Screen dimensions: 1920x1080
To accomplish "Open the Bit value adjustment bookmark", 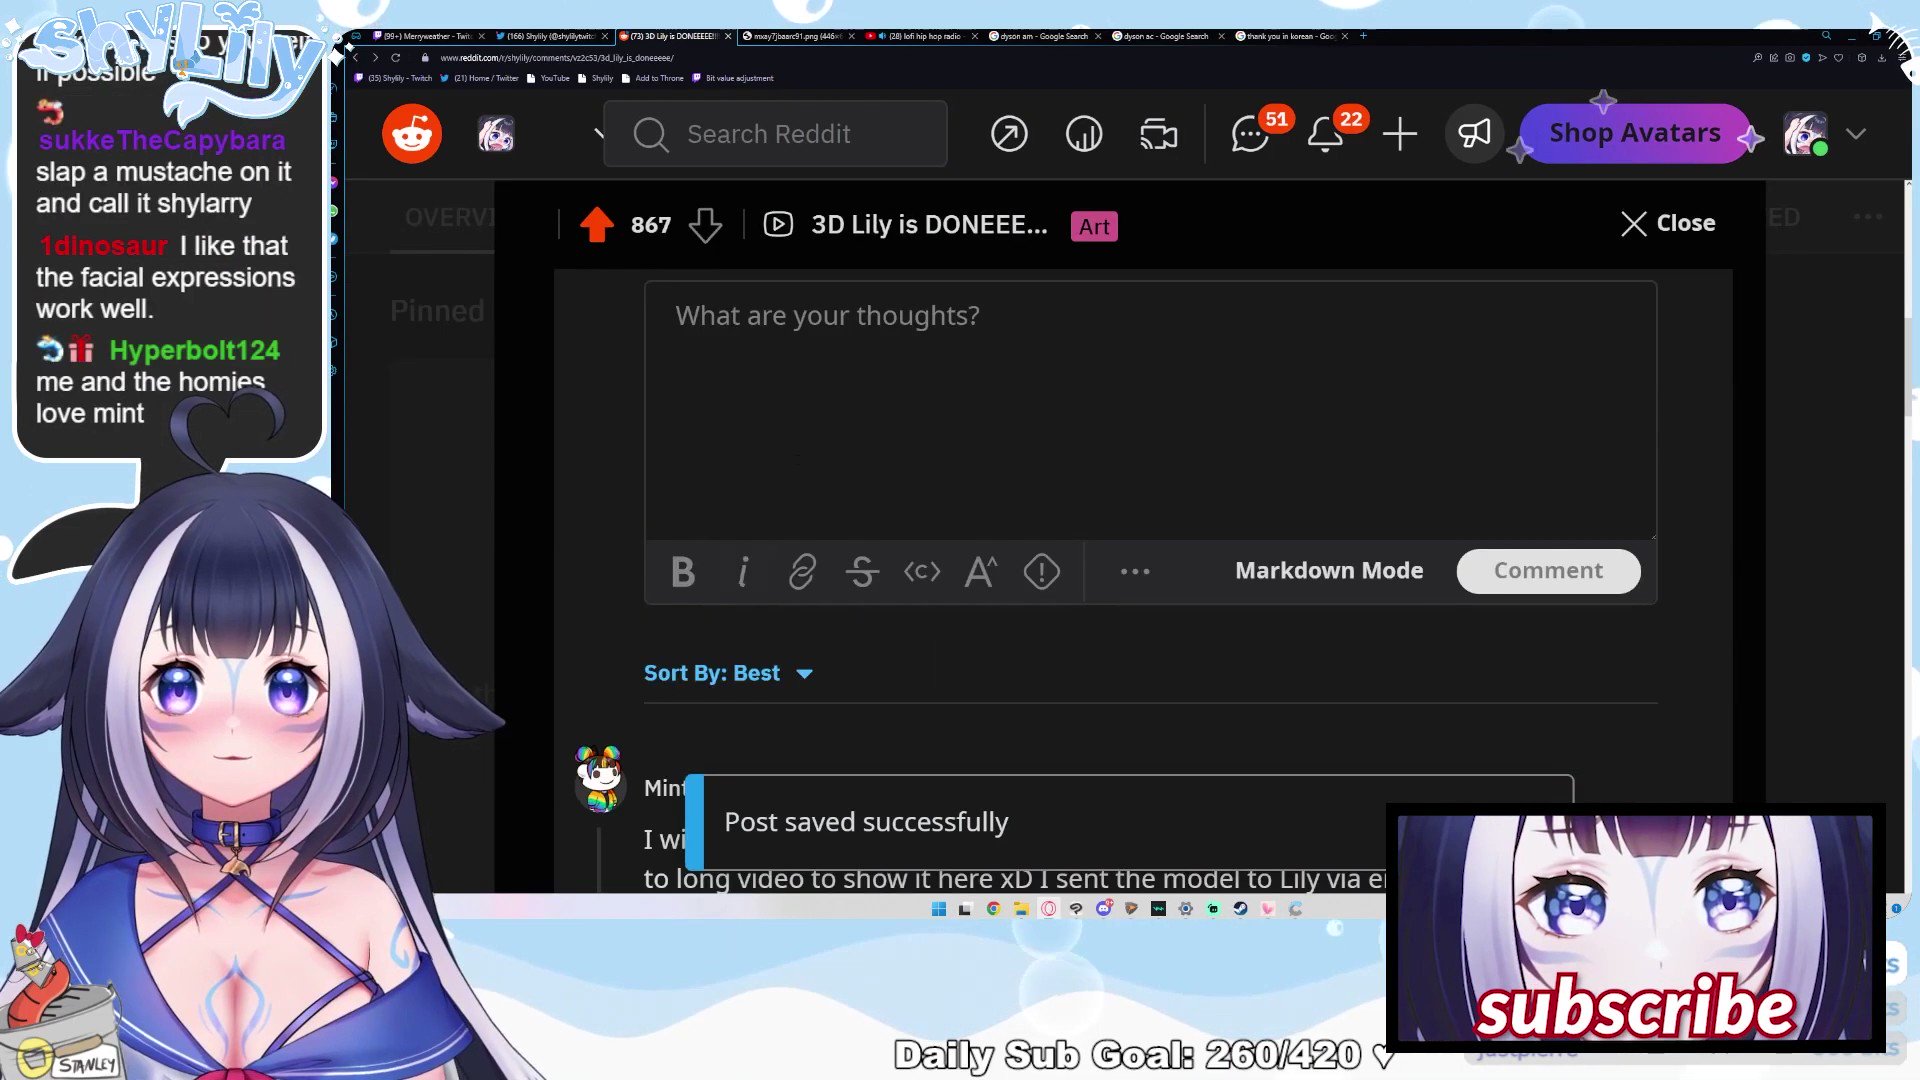I will pos(733,78).
